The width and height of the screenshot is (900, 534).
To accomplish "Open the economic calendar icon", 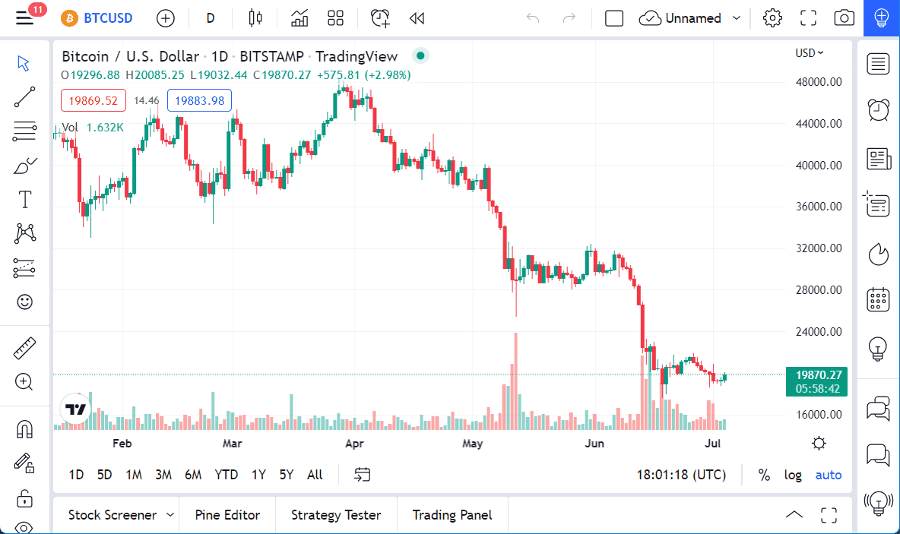I will pyautogui.click(x=878, y=299).
